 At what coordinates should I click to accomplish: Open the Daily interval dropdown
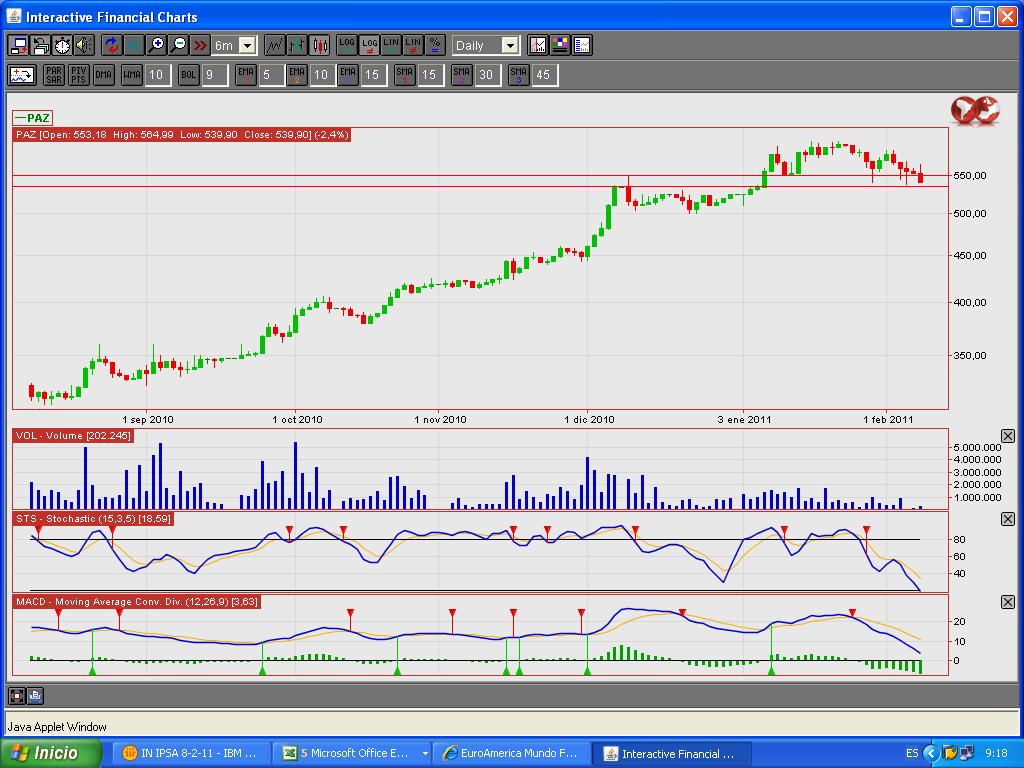coord(509,46)
